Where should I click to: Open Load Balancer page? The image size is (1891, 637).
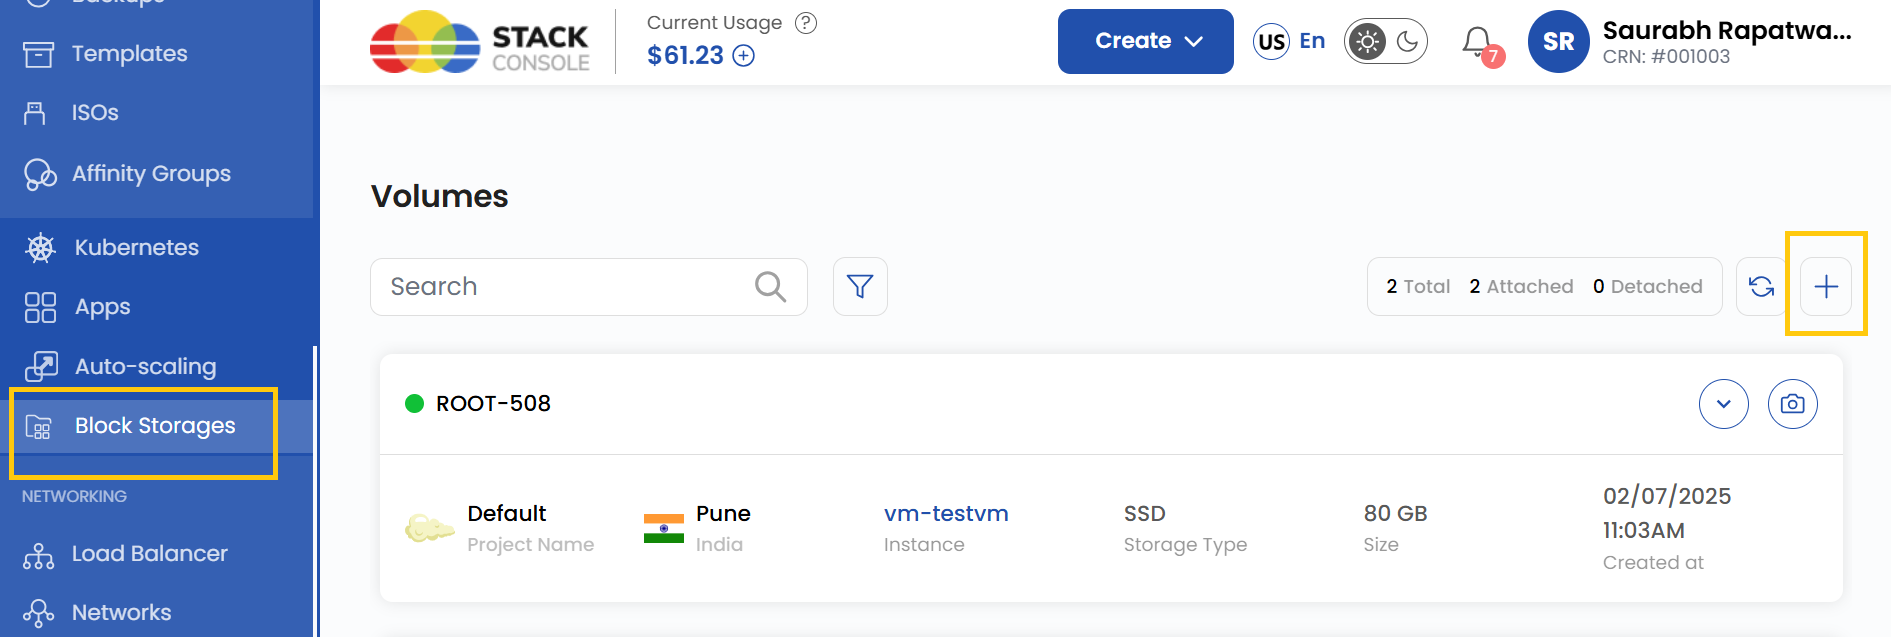(x=149, y=554)
